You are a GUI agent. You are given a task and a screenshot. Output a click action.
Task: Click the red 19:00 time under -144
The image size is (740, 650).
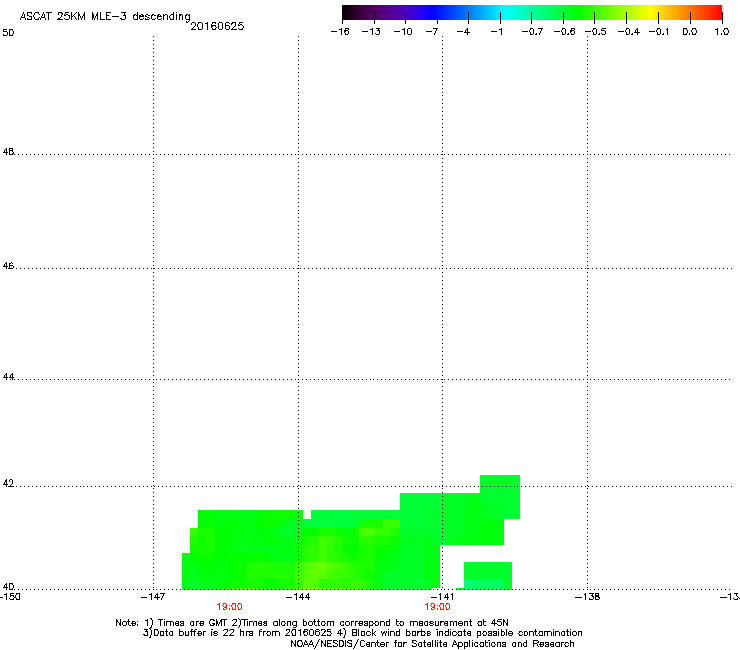(229, 607)
